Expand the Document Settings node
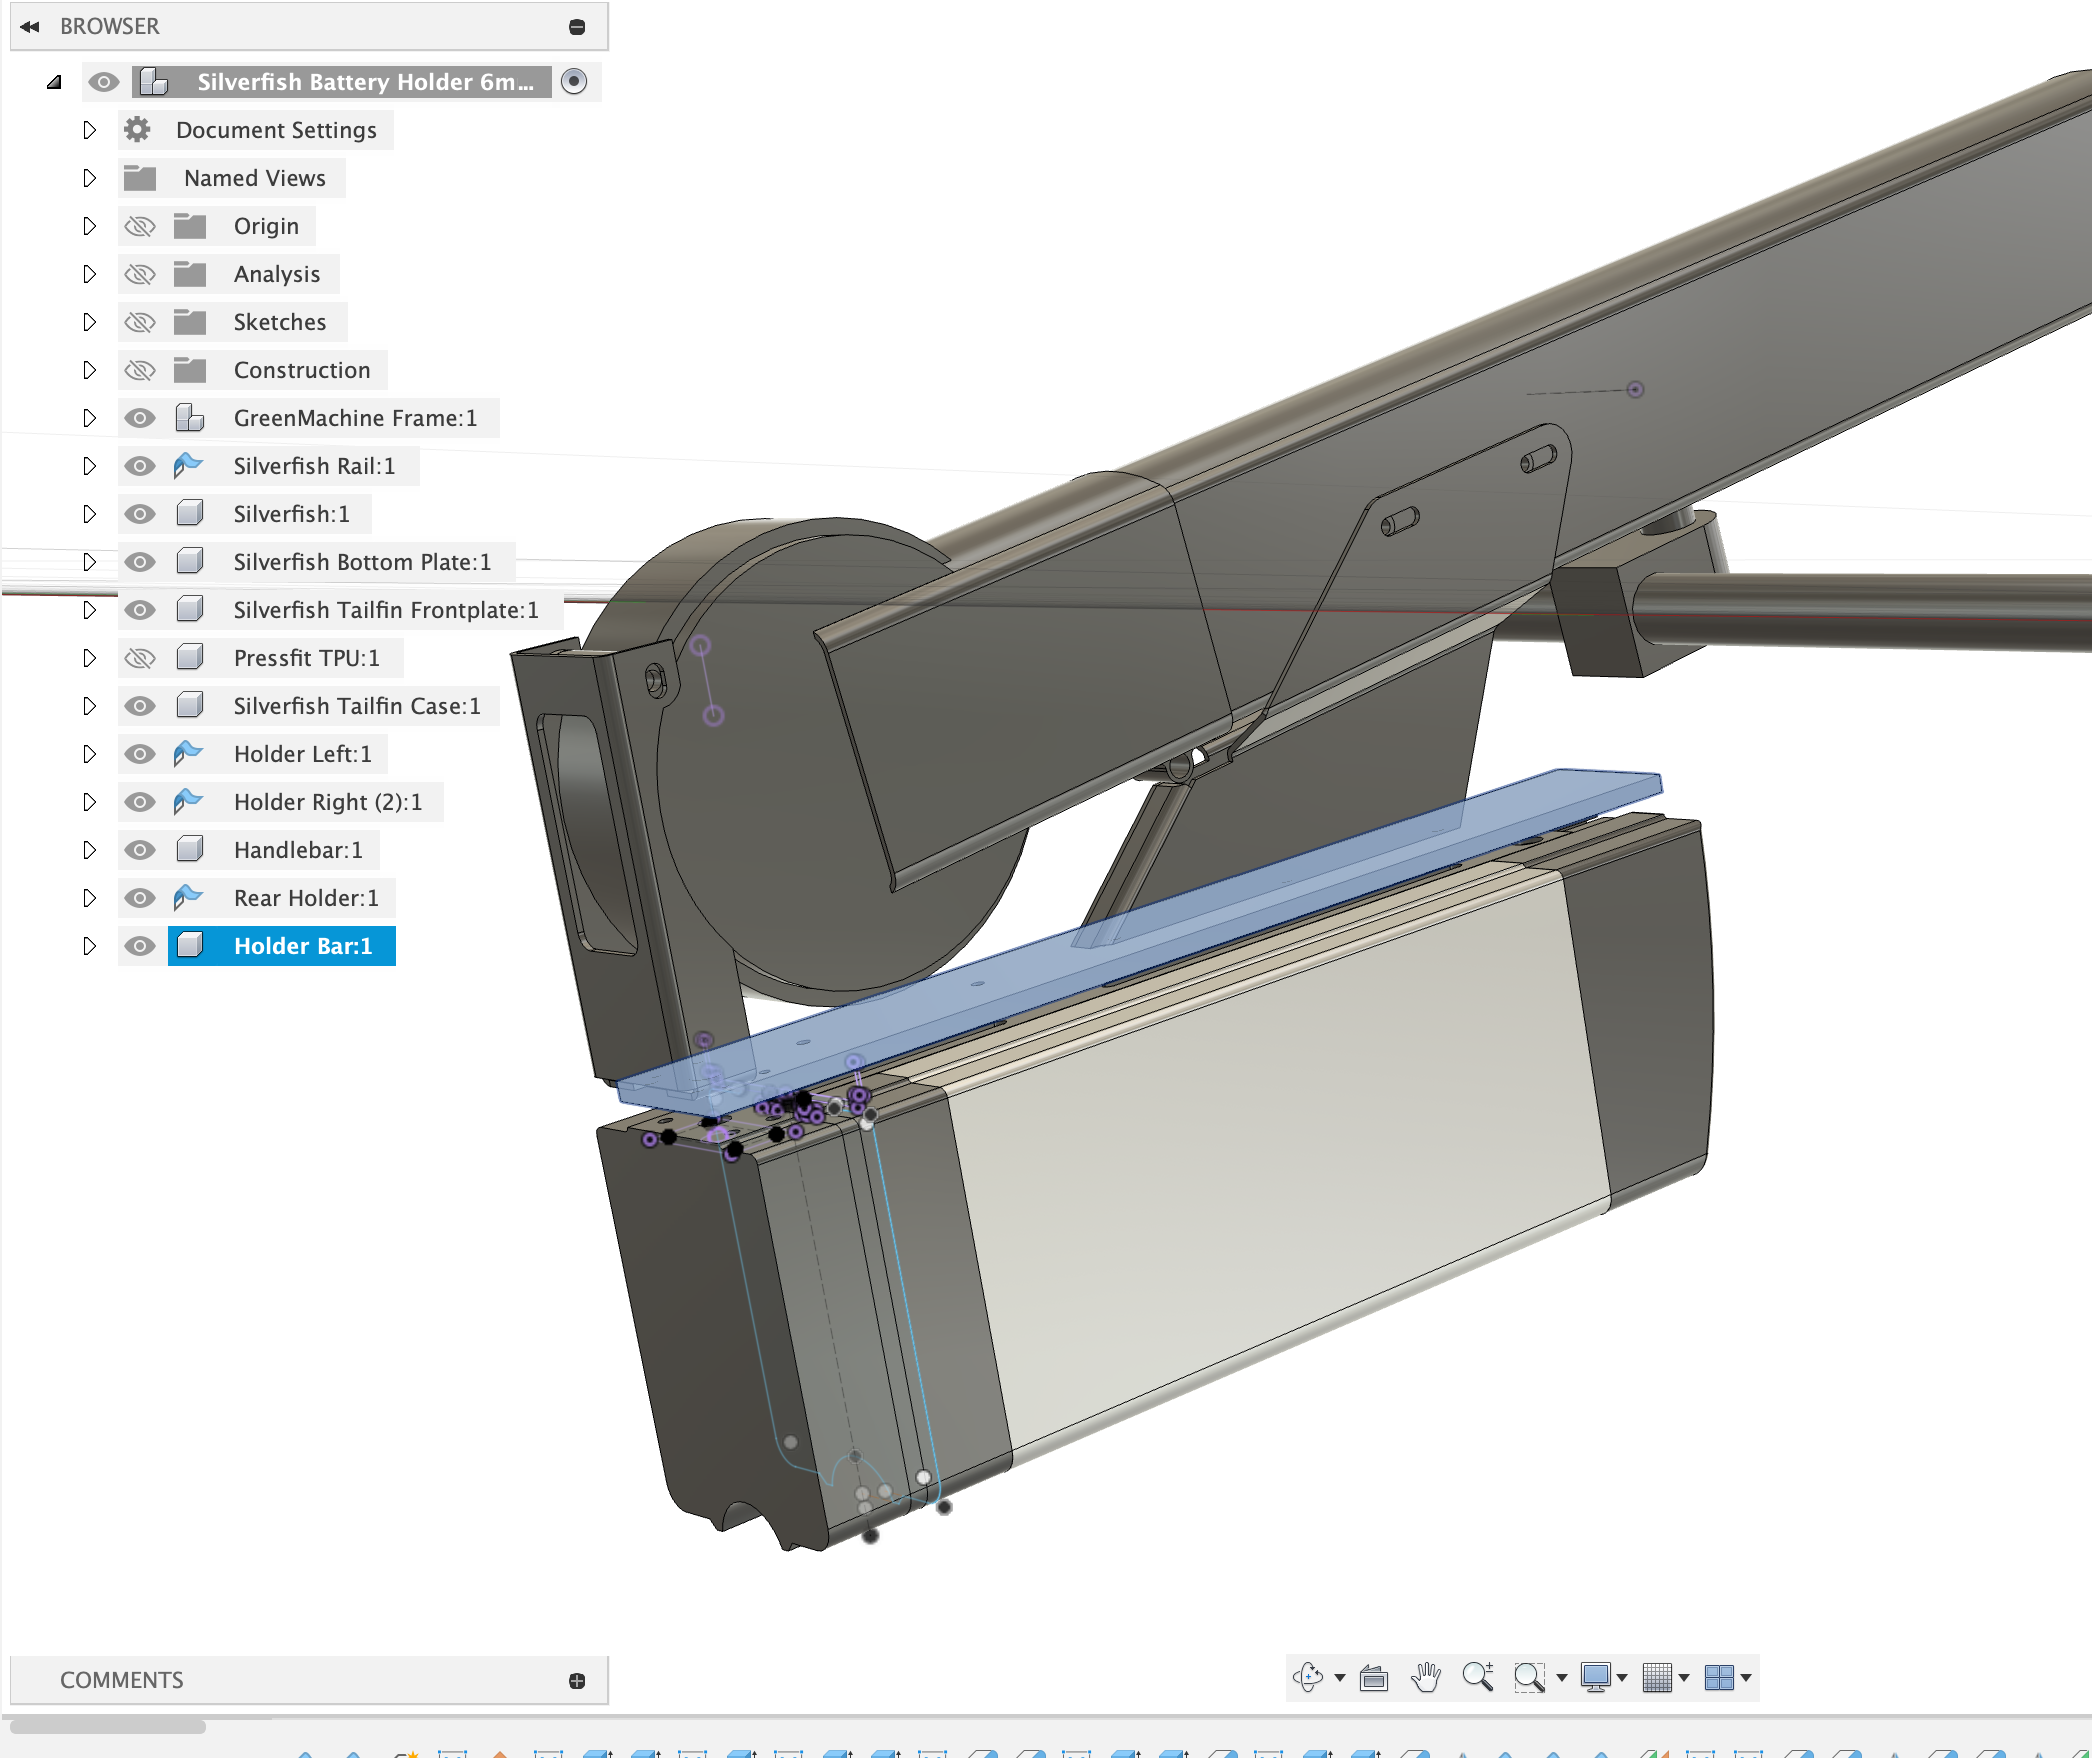 pos(90,129)
